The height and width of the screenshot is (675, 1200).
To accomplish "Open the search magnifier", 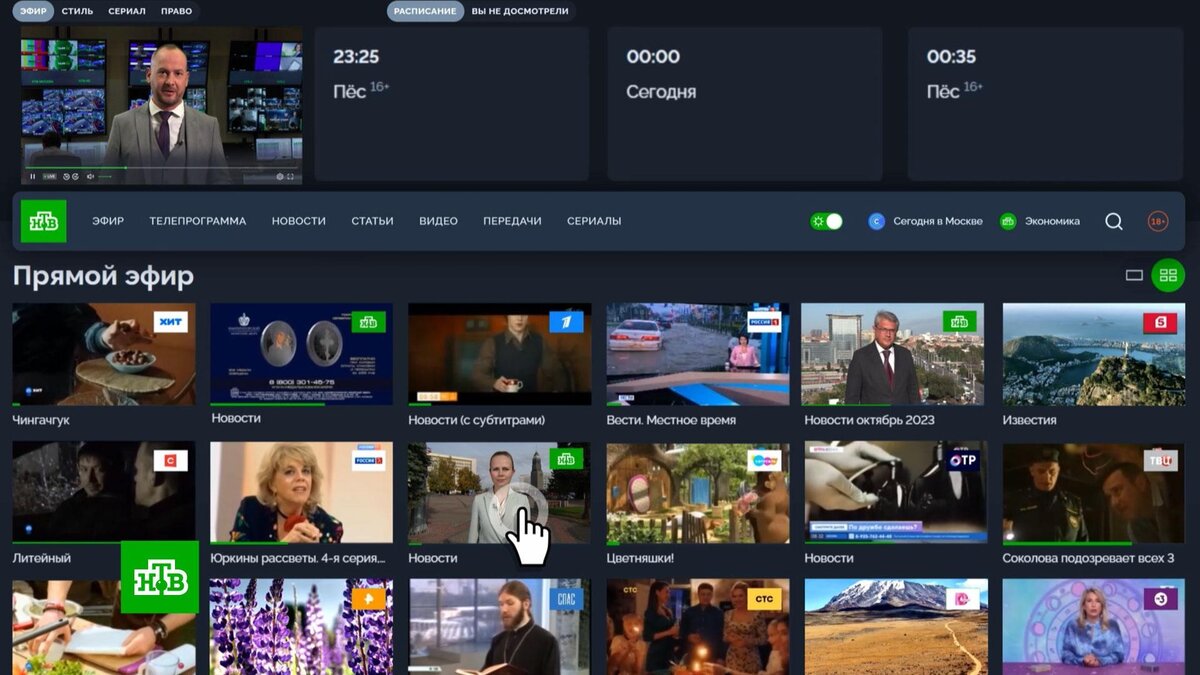I will tap(1114, 221).
